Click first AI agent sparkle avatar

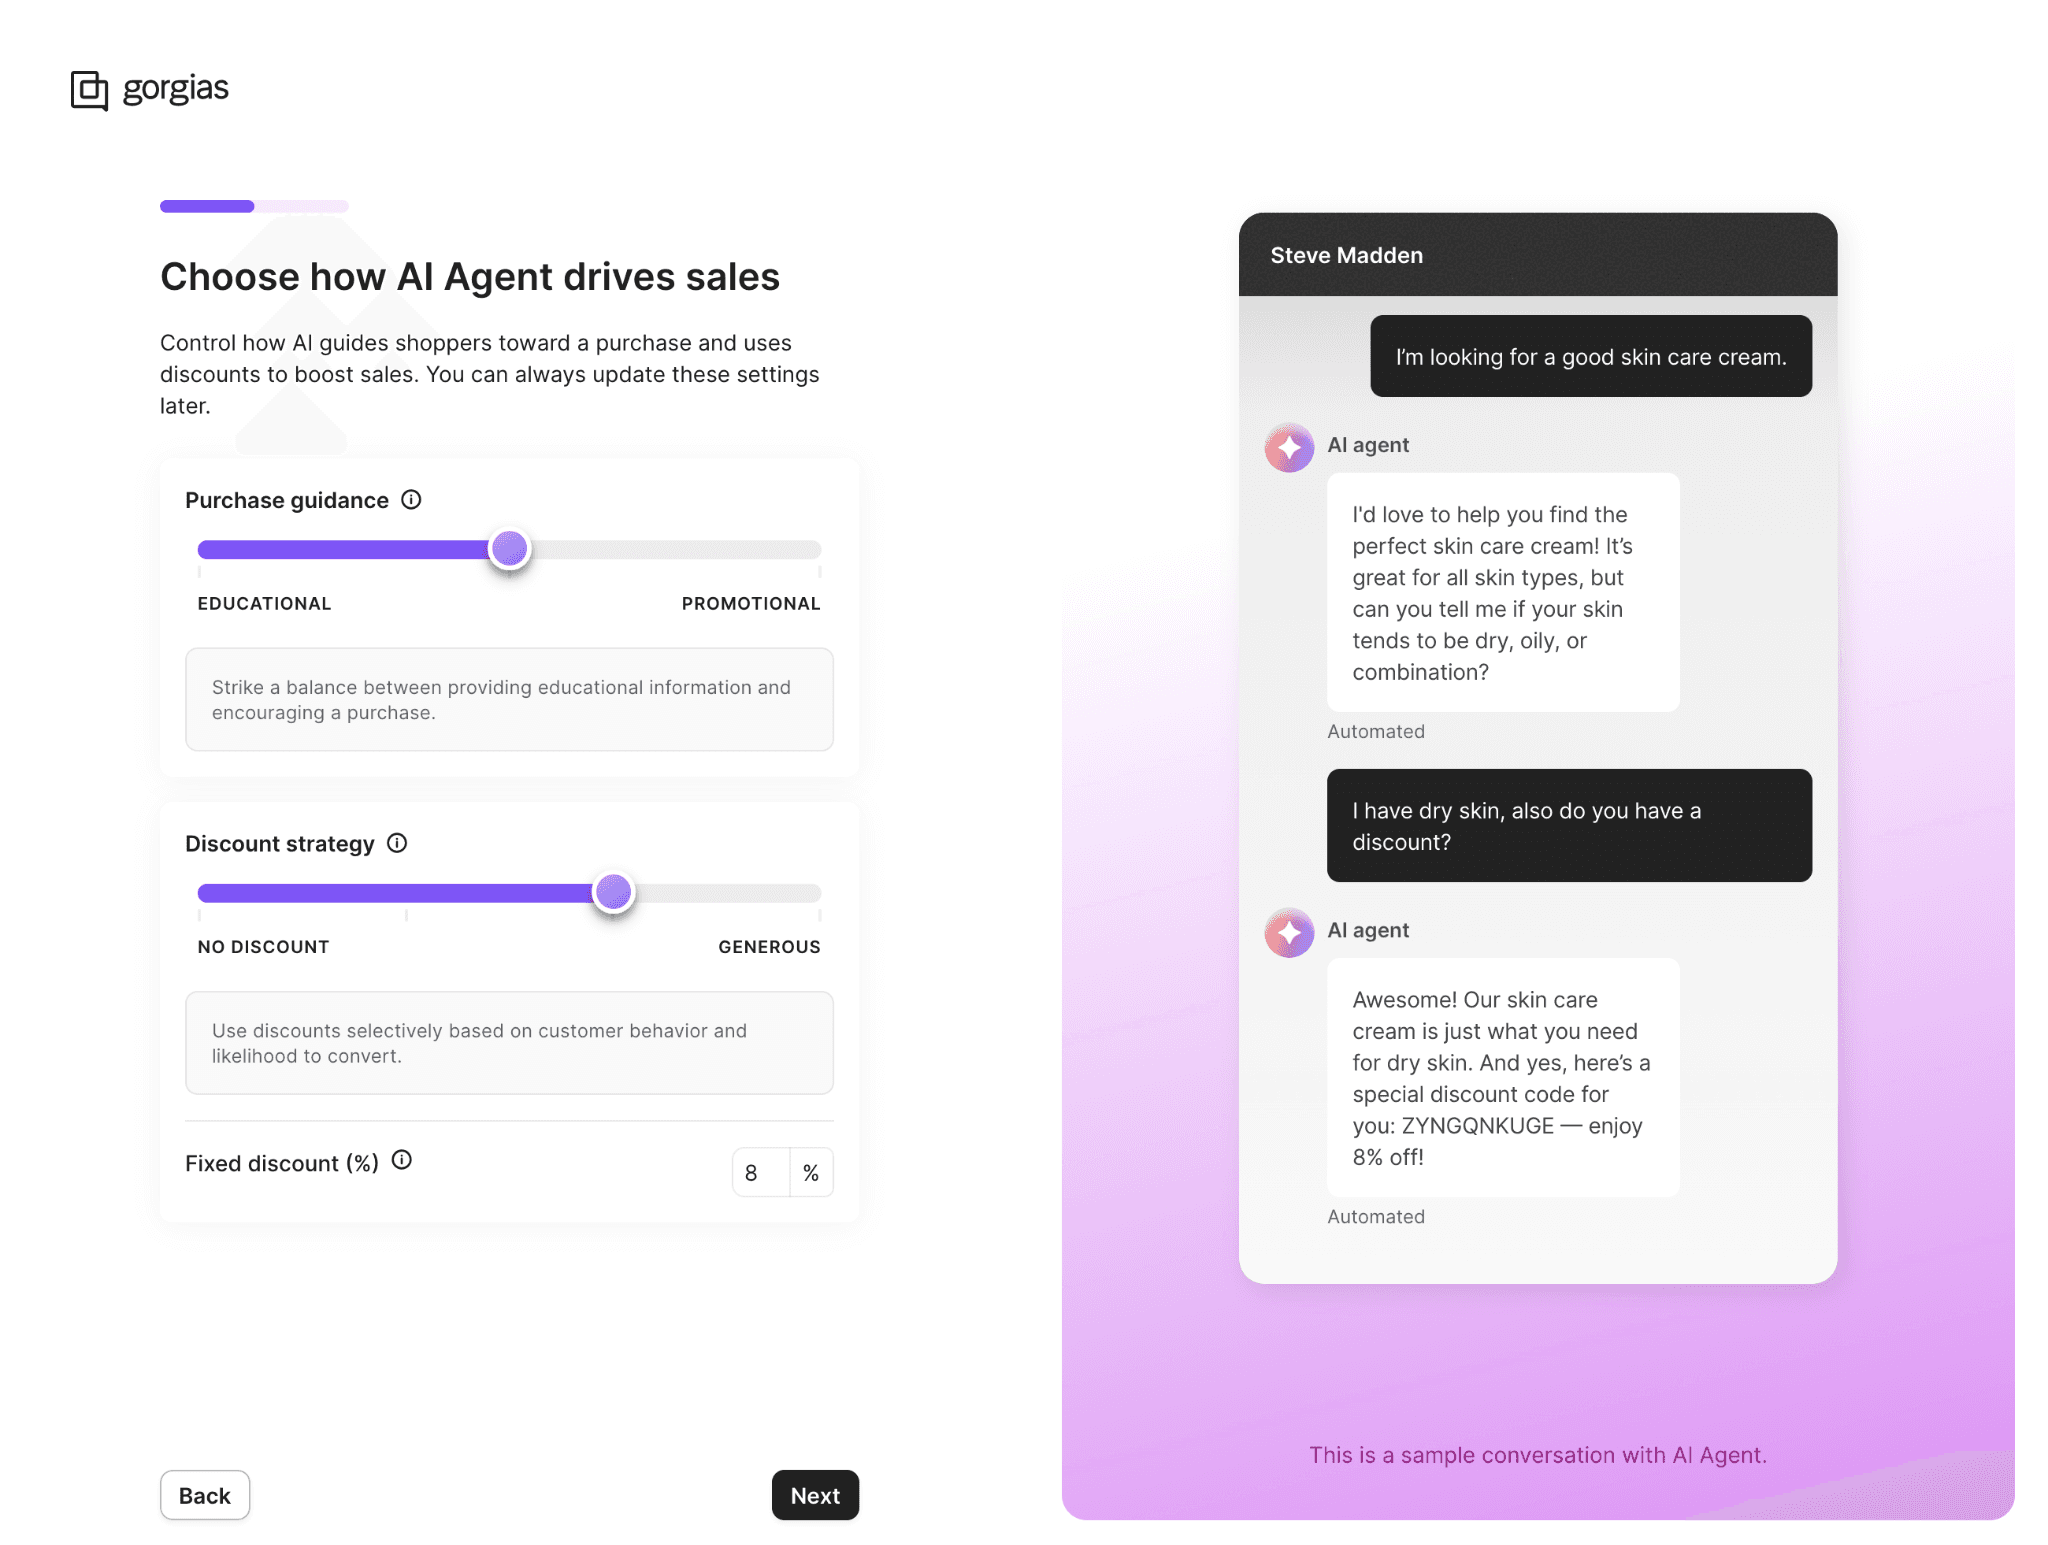[1289, 448]
